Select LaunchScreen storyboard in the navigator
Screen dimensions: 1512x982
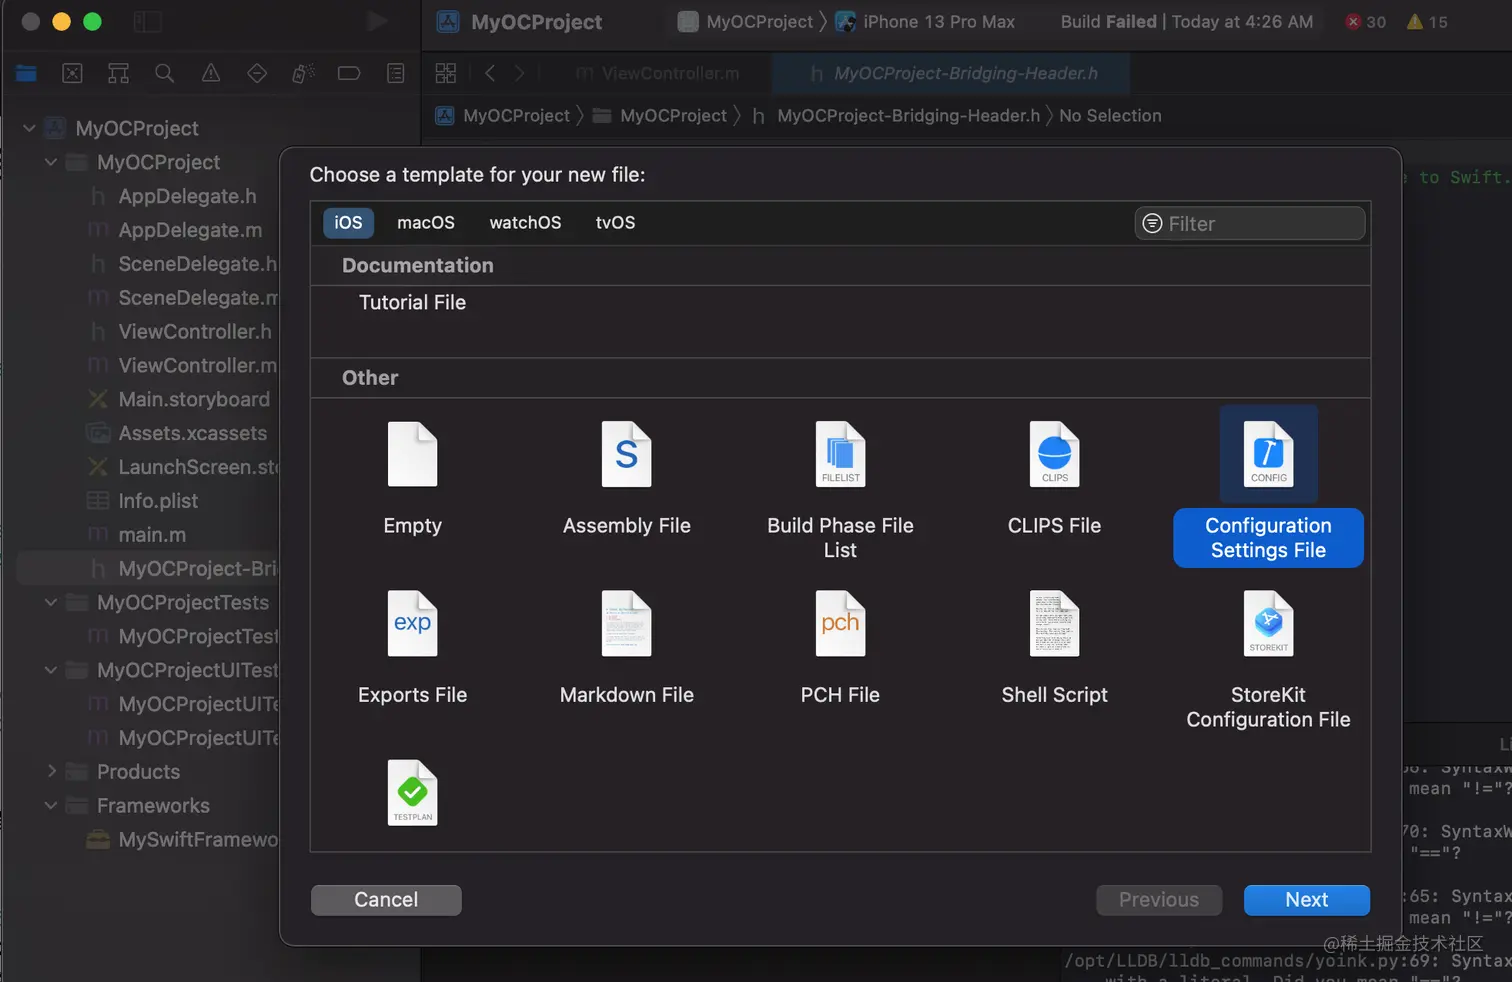pos(198,467)
